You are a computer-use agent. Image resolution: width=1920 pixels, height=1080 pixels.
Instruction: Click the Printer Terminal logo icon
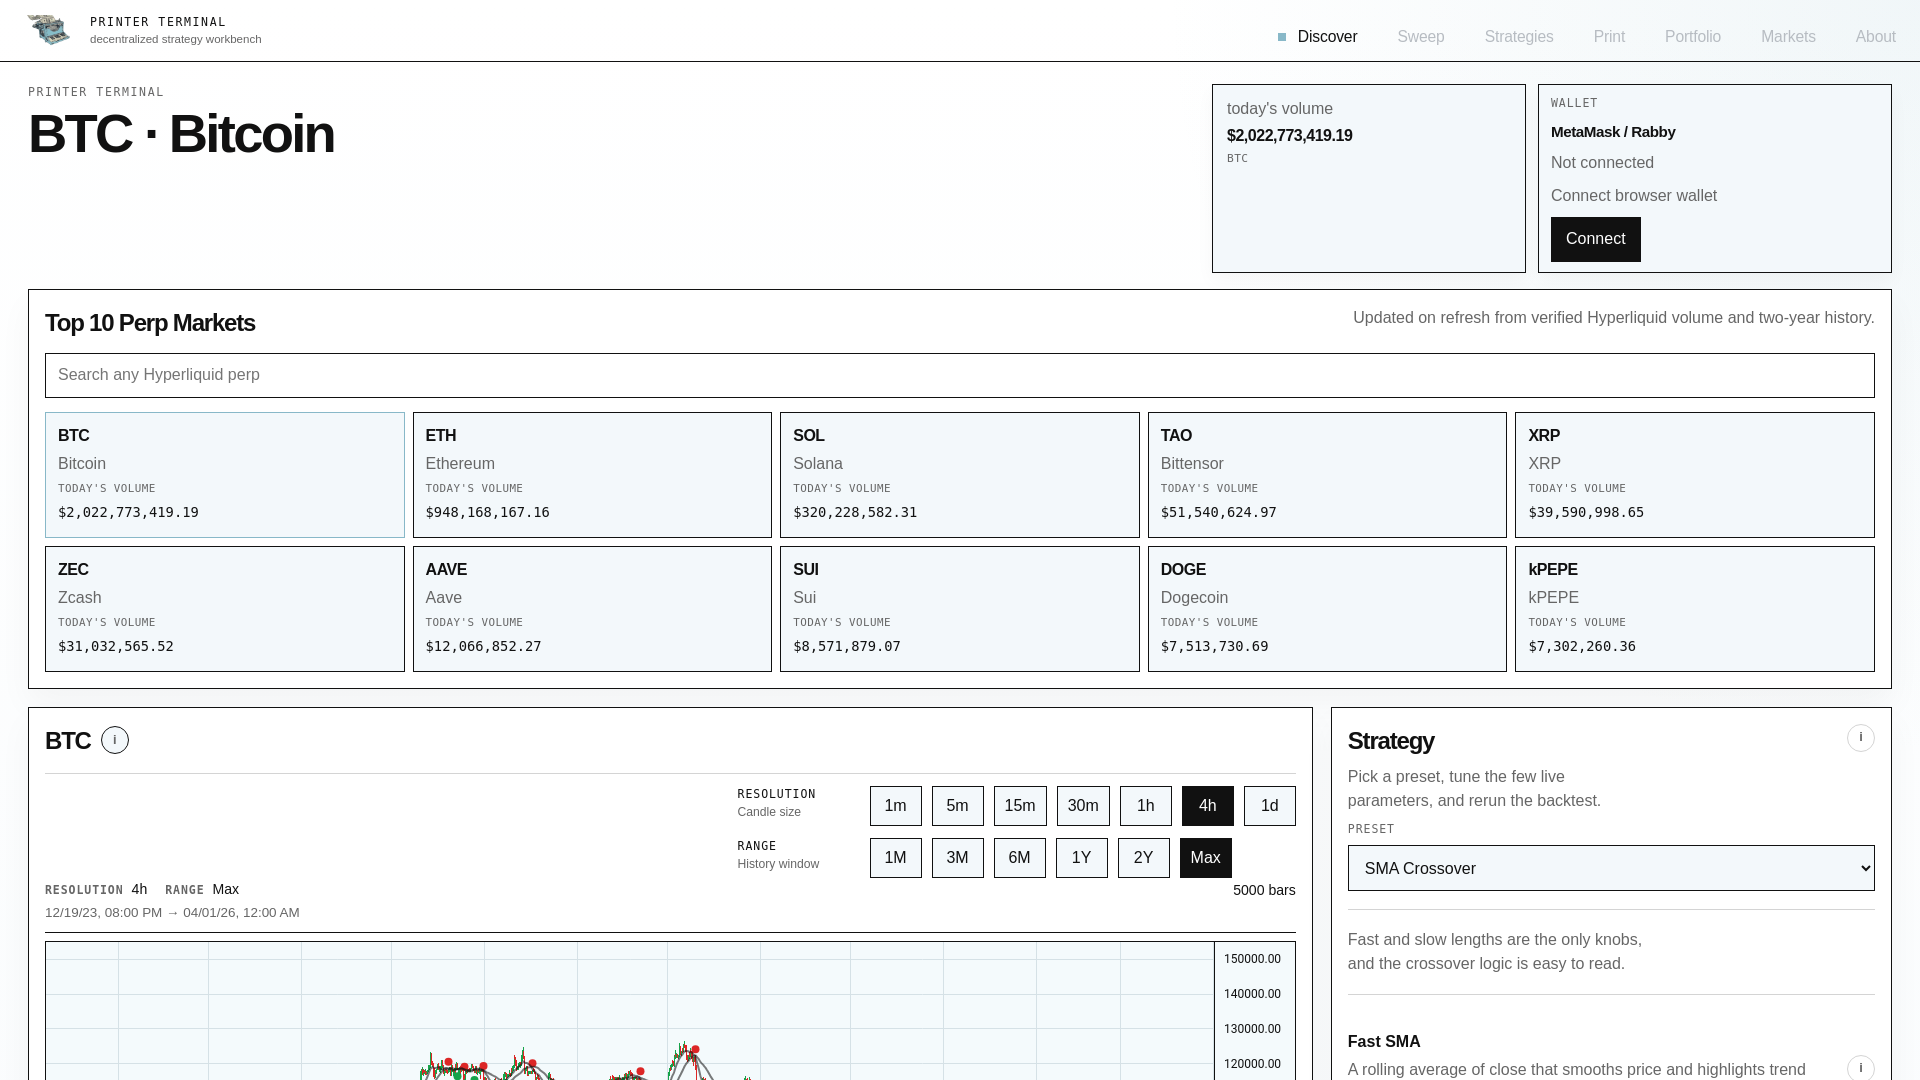(48, 30)
